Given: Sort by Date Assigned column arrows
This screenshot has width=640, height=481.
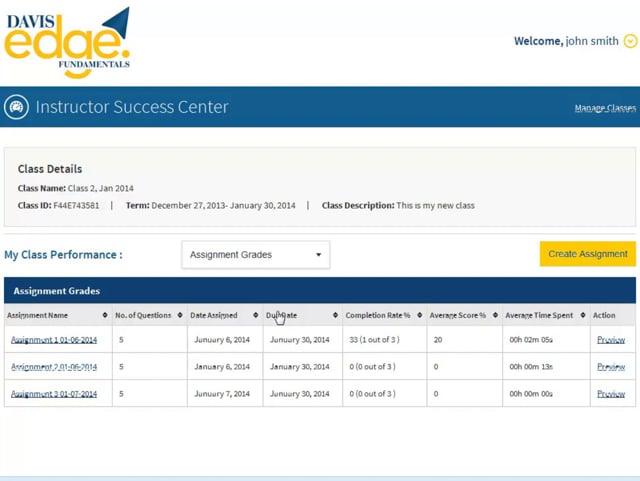Looking at the screenshot, I should pos(256,315).
